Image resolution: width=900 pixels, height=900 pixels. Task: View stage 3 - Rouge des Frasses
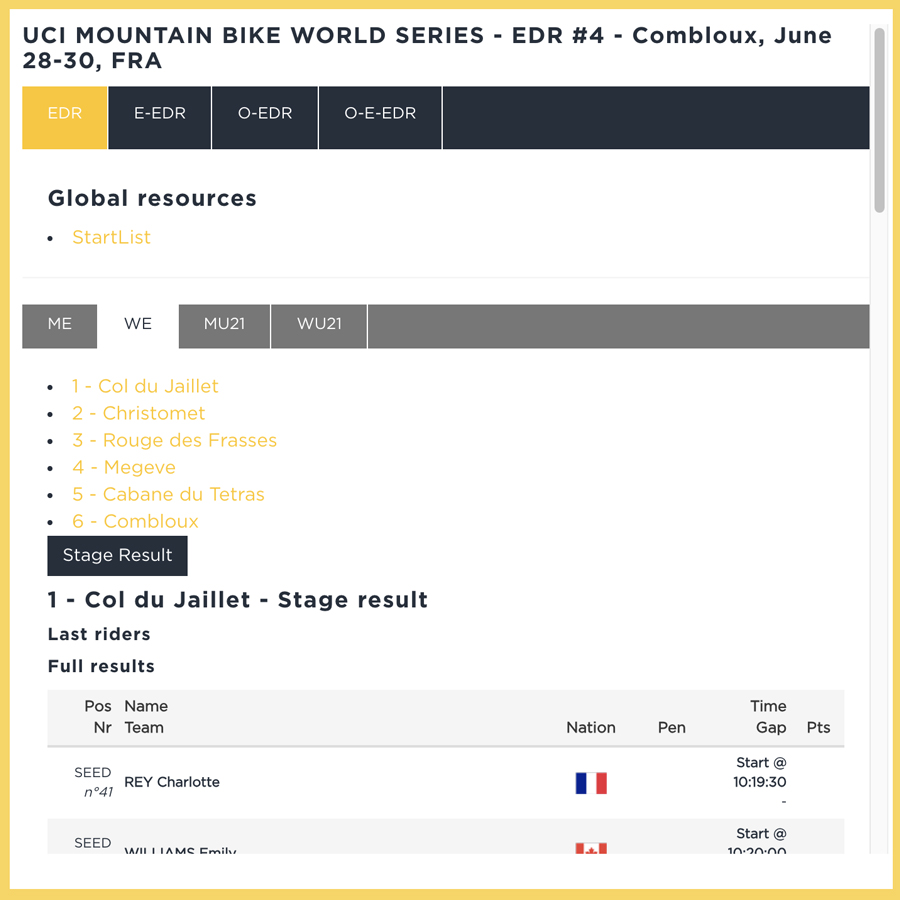[x=174, y=441]
